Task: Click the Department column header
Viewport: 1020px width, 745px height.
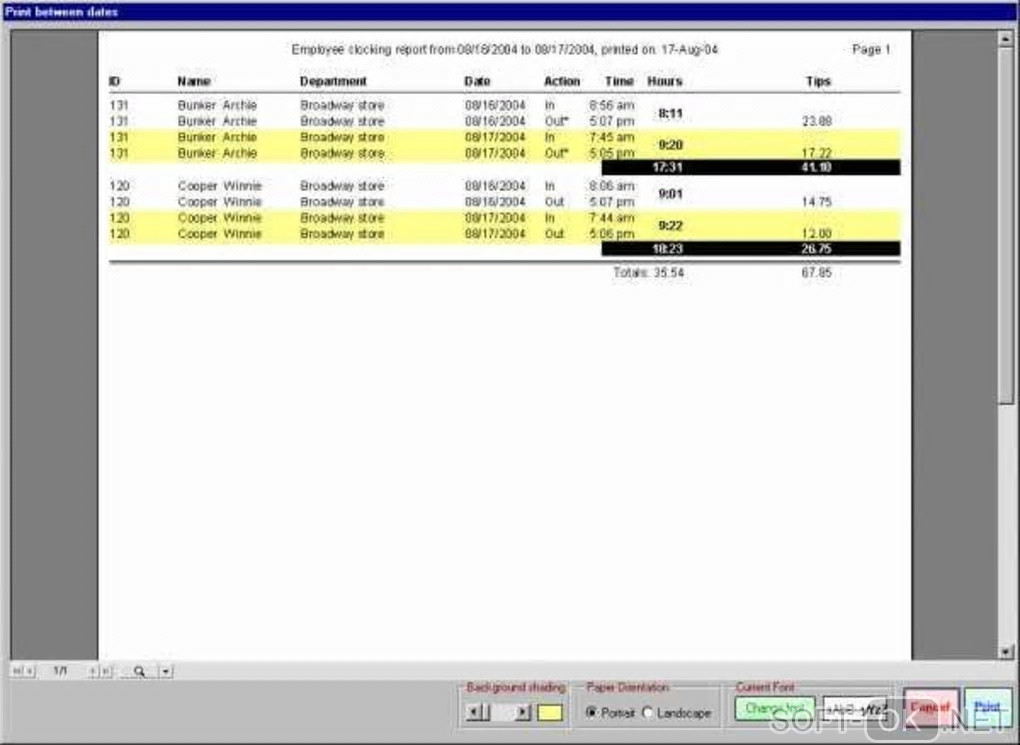Action: (x=333, y=81)
